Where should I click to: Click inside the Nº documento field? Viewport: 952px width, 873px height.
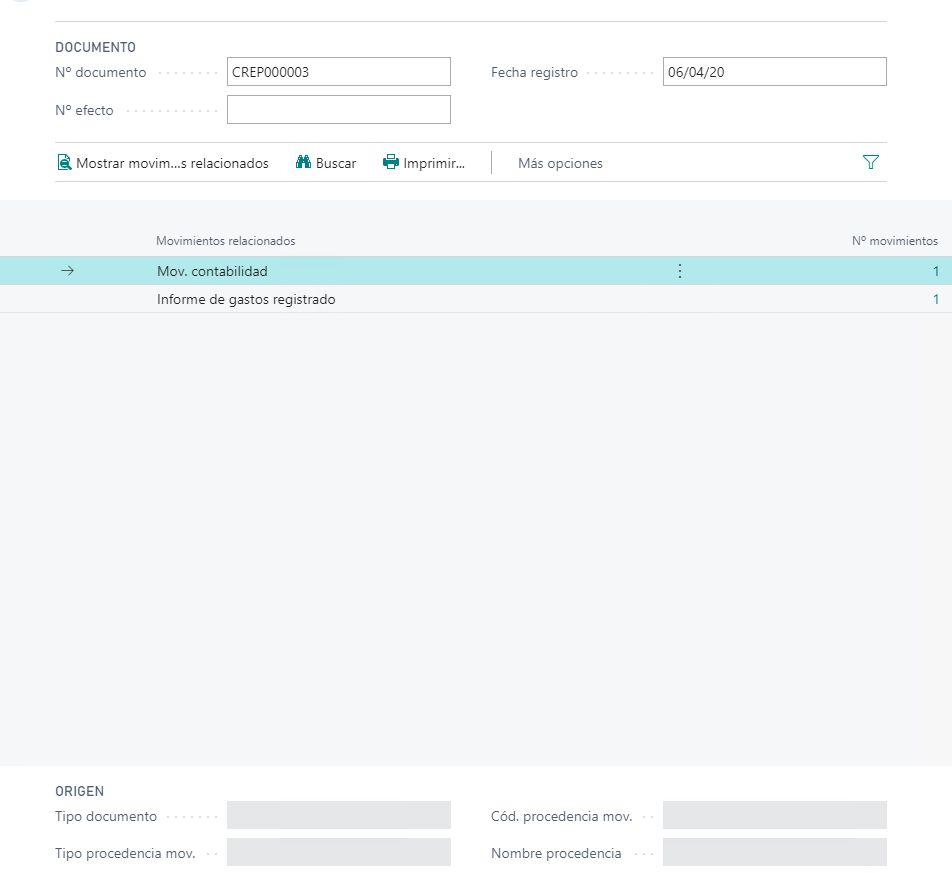(339, 71)
